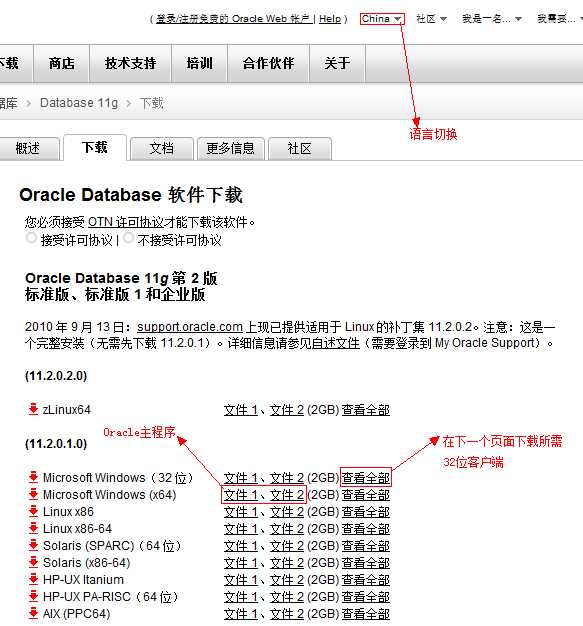
Task: Click download icon beside Microsoft Windows (32 位)
Action: pos(34,477)
